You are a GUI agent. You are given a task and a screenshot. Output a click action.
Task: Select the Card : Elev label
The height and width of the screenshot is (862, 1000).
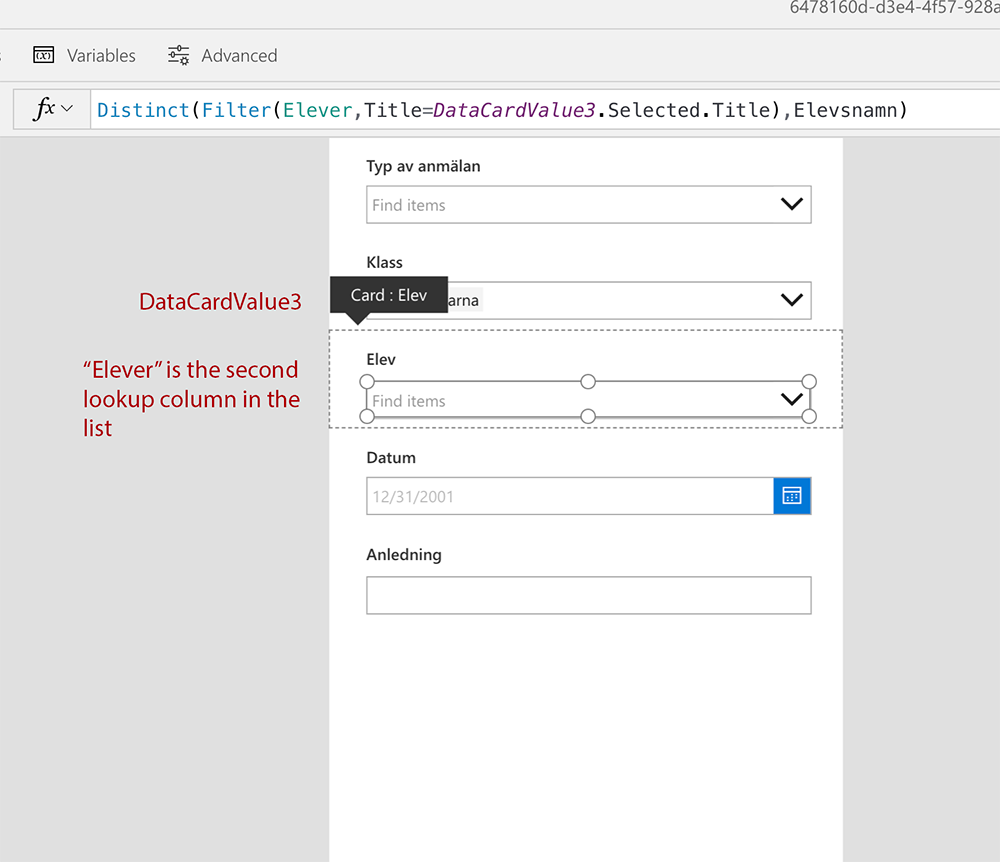point(389,294)
